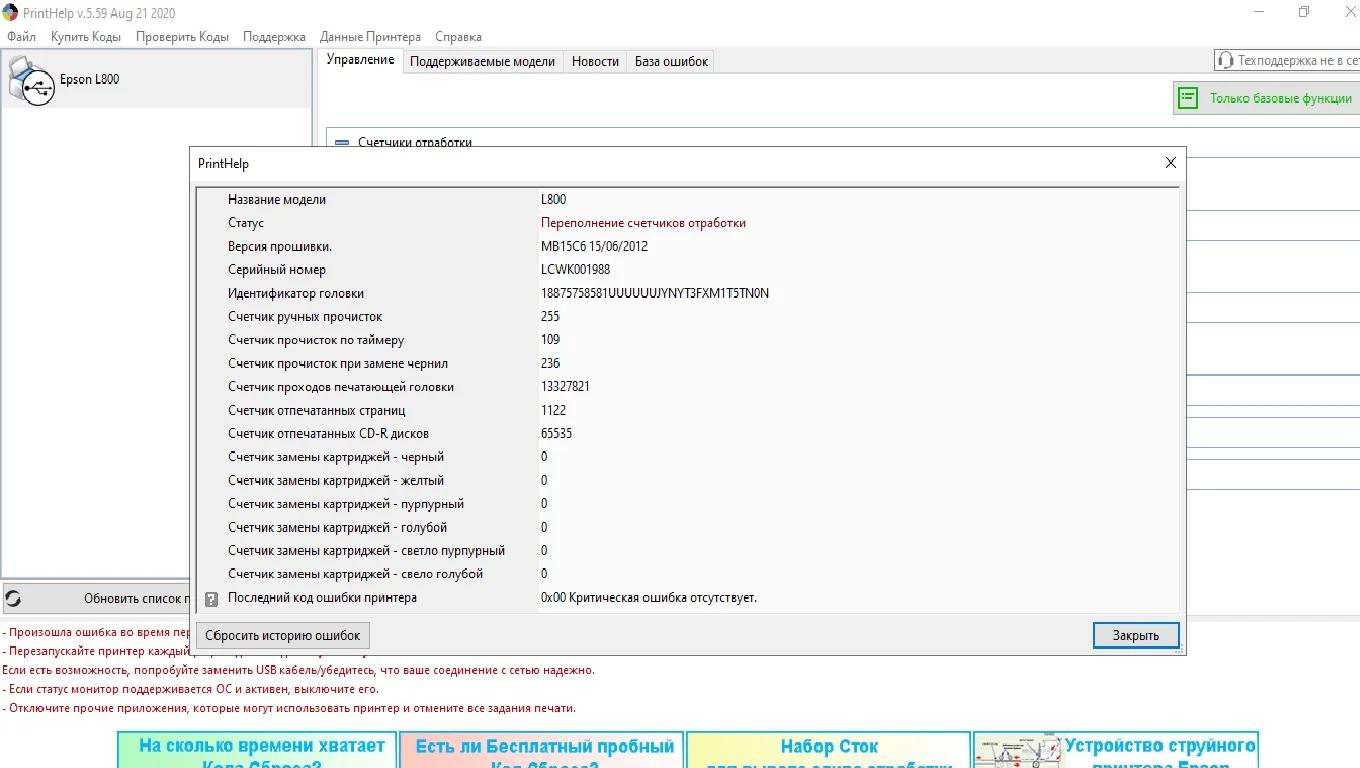
Task: Click the Только базовые функции button
Action: [1266, 98]
